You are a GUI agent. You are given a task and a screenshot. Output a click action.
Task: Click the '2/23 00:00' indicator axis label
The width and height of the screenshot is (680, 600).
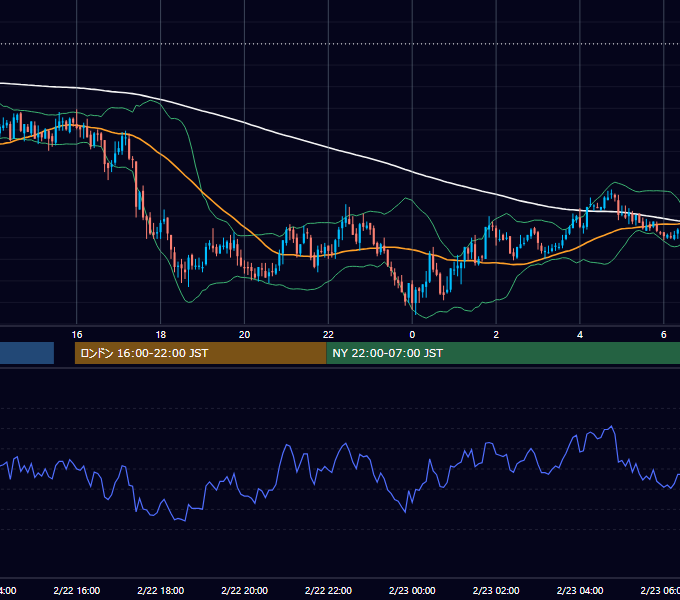(412, 590)
